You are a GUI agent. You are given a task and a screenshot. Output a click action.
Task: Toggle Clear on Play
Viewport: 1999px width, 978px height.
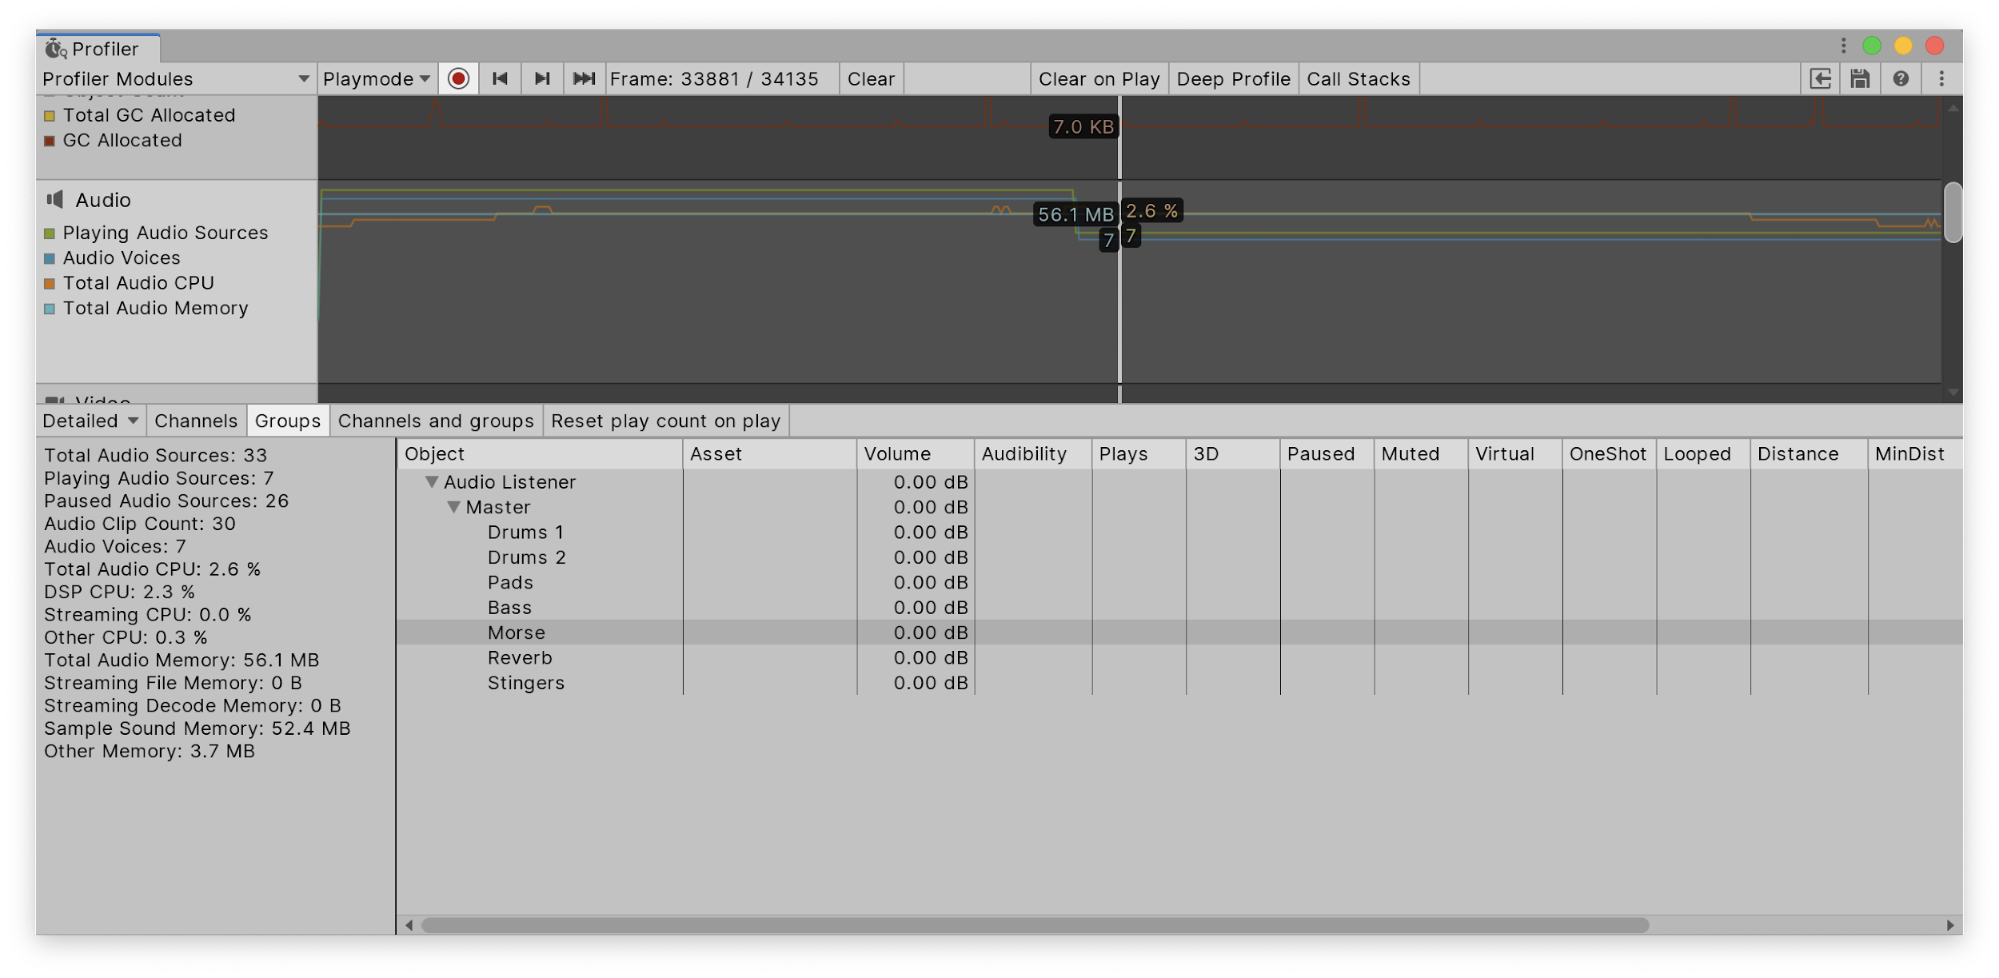pos(1099,79)
